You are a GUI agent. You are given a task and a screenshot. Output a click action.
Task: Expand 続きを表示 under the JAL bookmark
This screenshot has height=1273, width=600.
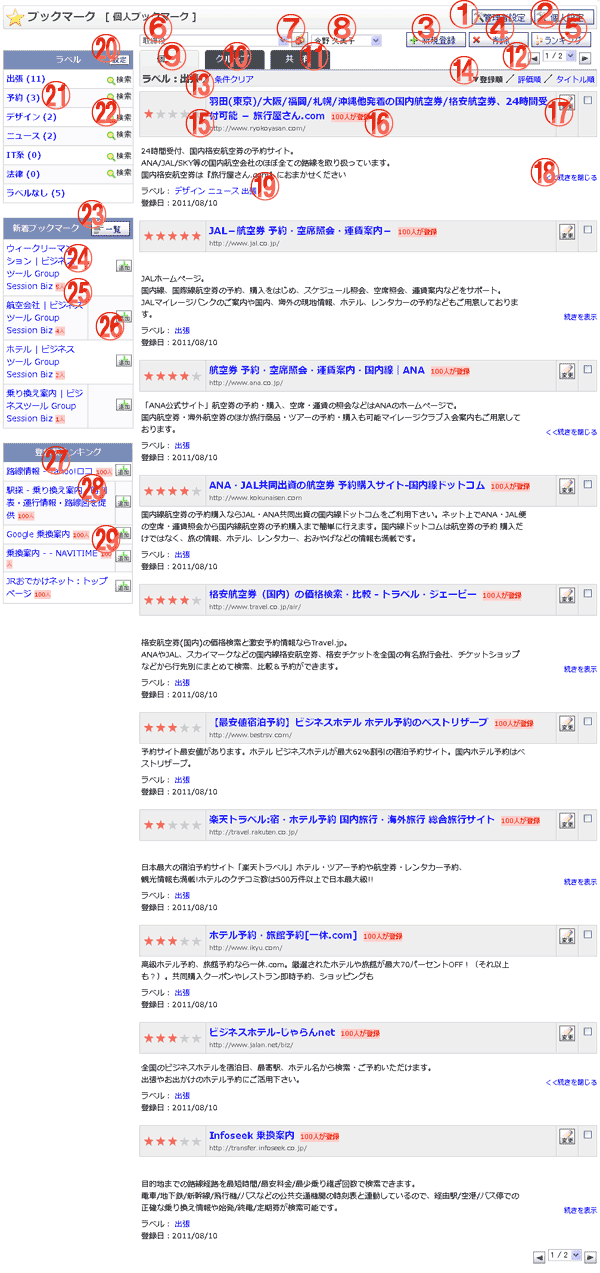tap(579, 316)
